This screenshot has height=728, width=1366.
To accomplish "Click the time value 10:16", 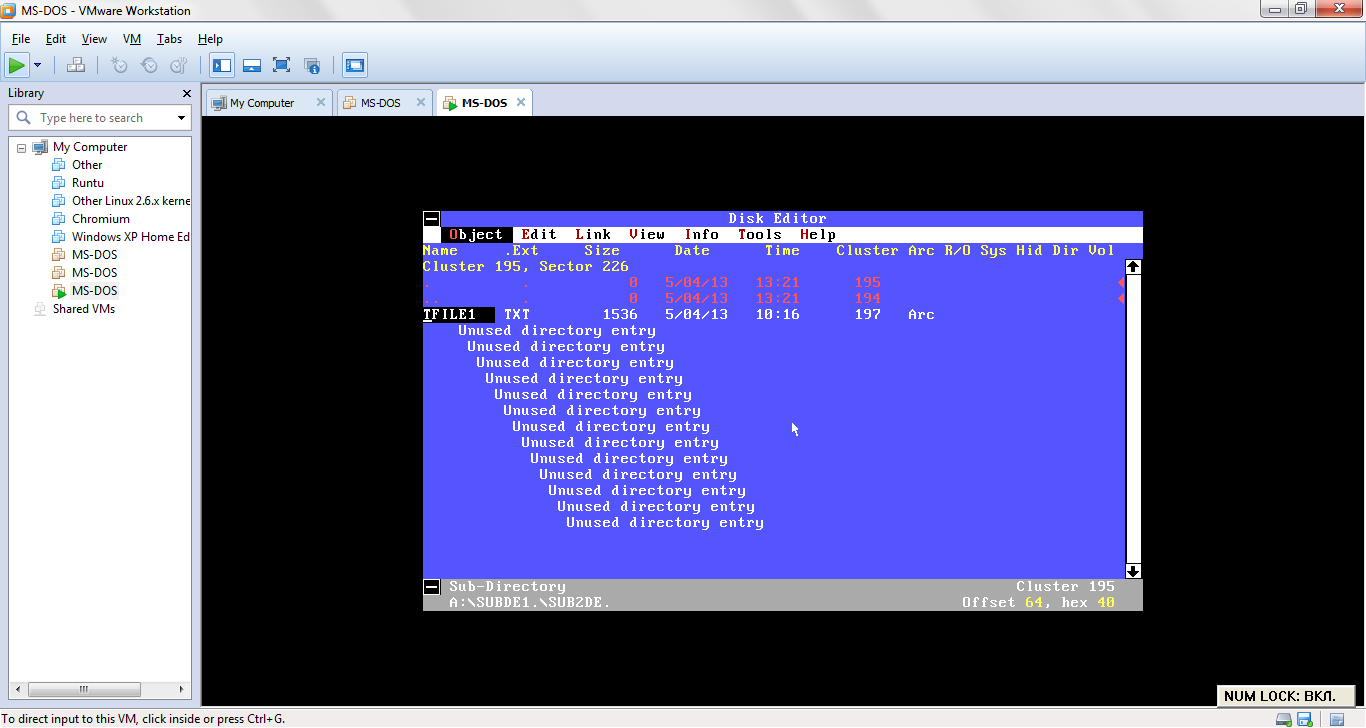I will 778,315.
